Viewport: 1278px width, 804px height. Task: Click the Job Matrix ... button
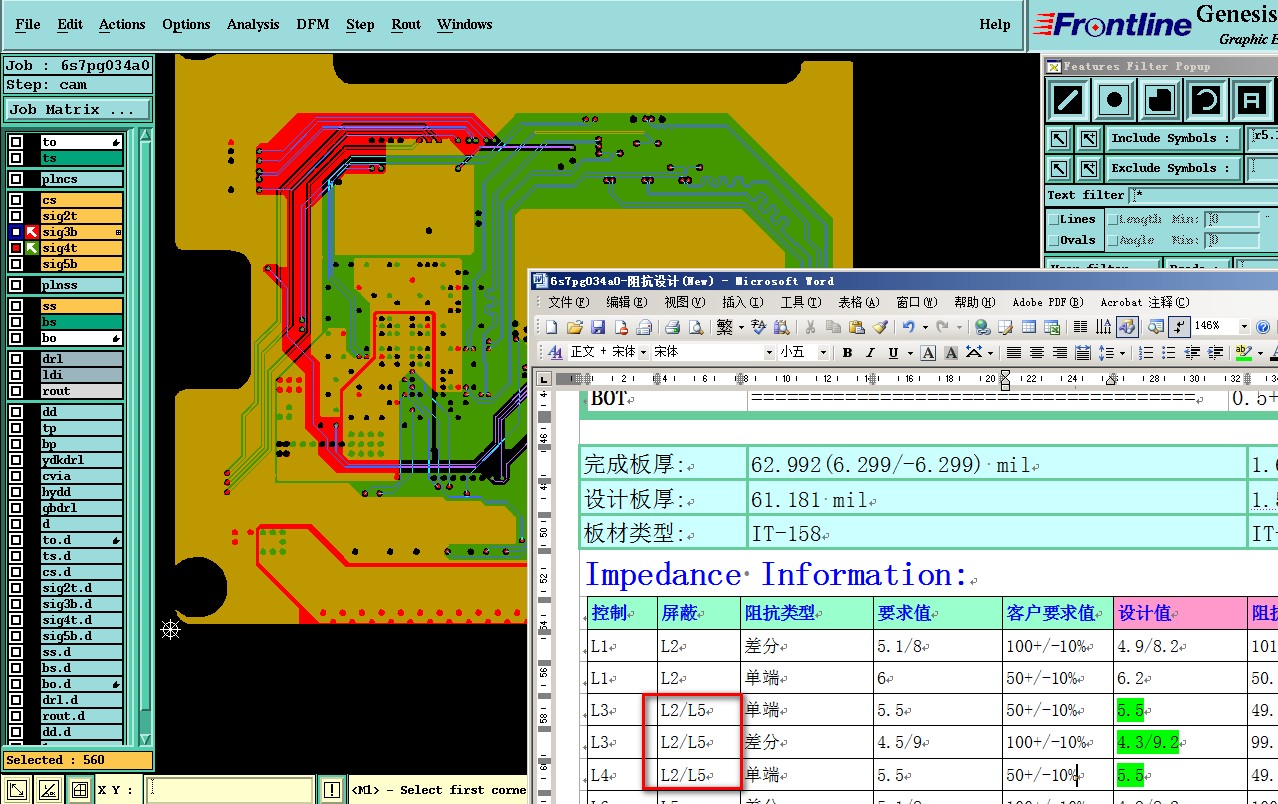pos(77,110)
